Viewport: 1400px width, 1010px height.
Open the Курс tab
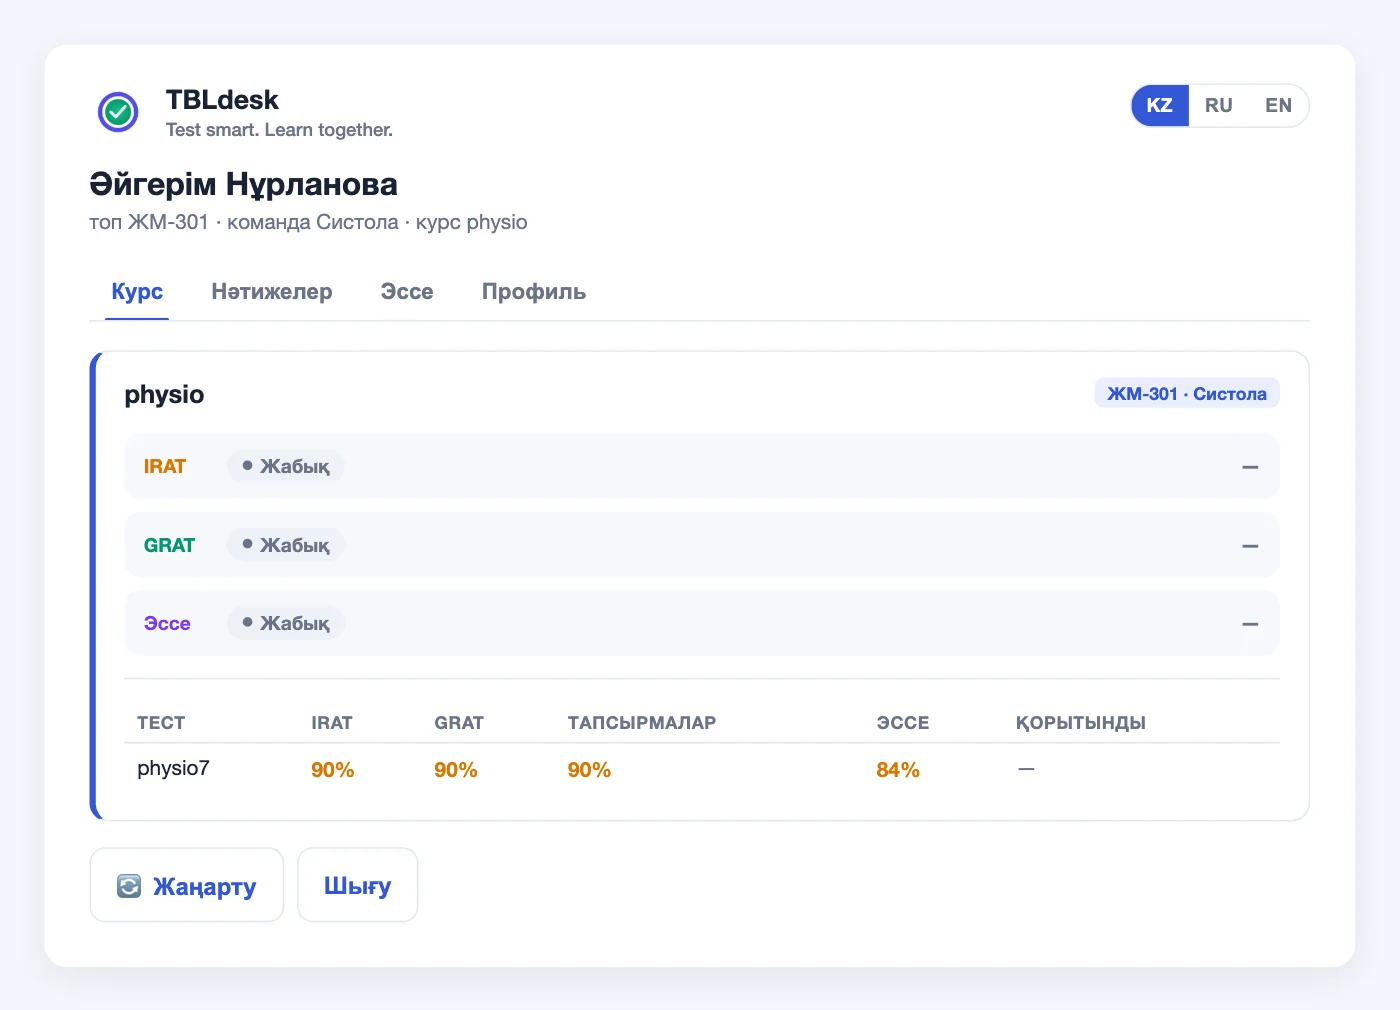pos(137,292)
